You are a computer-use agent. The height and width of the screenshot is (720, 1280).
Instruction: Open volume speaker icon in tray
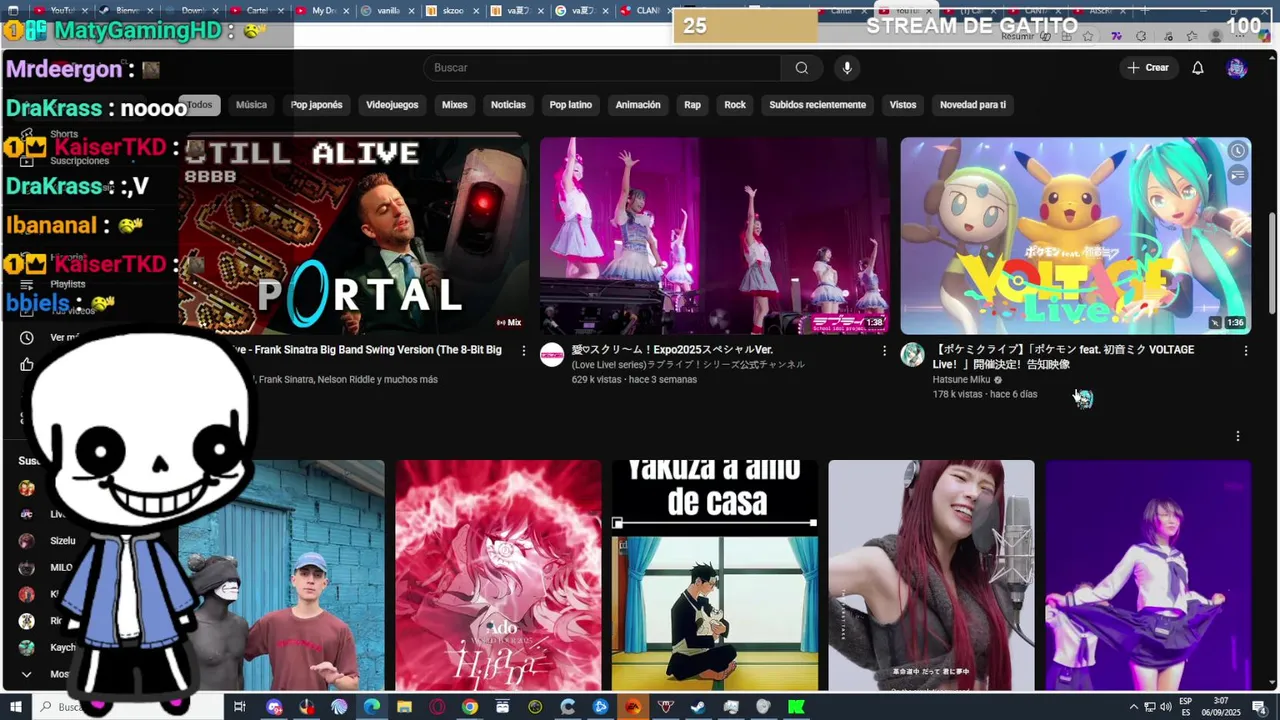tap(1165, 707)
